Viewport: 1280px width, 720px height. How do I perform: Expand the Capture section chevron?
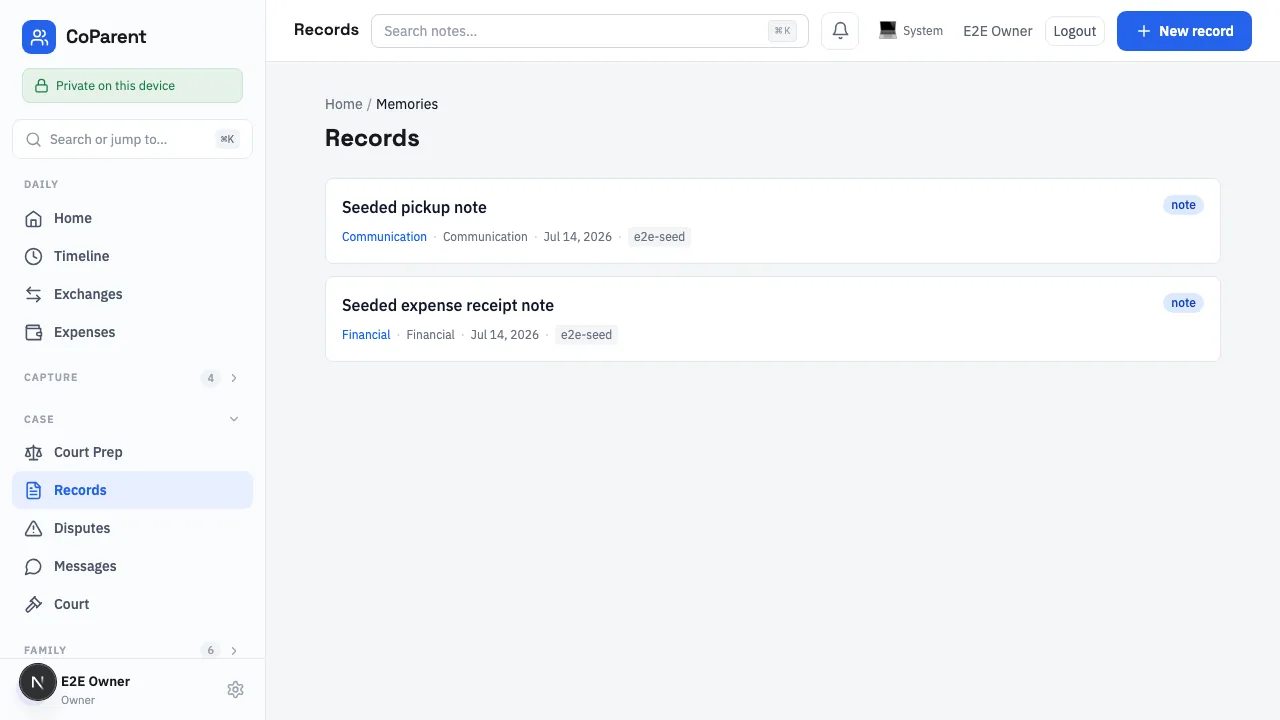(234, 378)
